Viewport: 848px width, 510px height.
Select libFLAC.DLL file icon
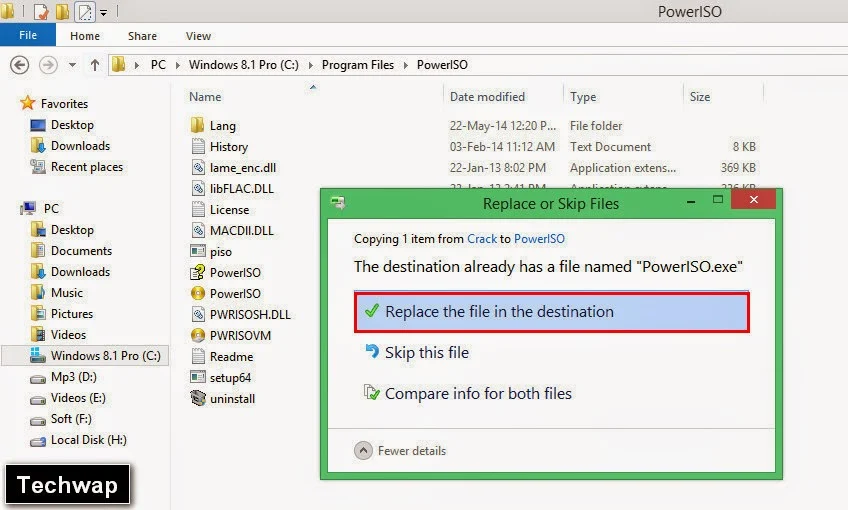click(198, 189)
